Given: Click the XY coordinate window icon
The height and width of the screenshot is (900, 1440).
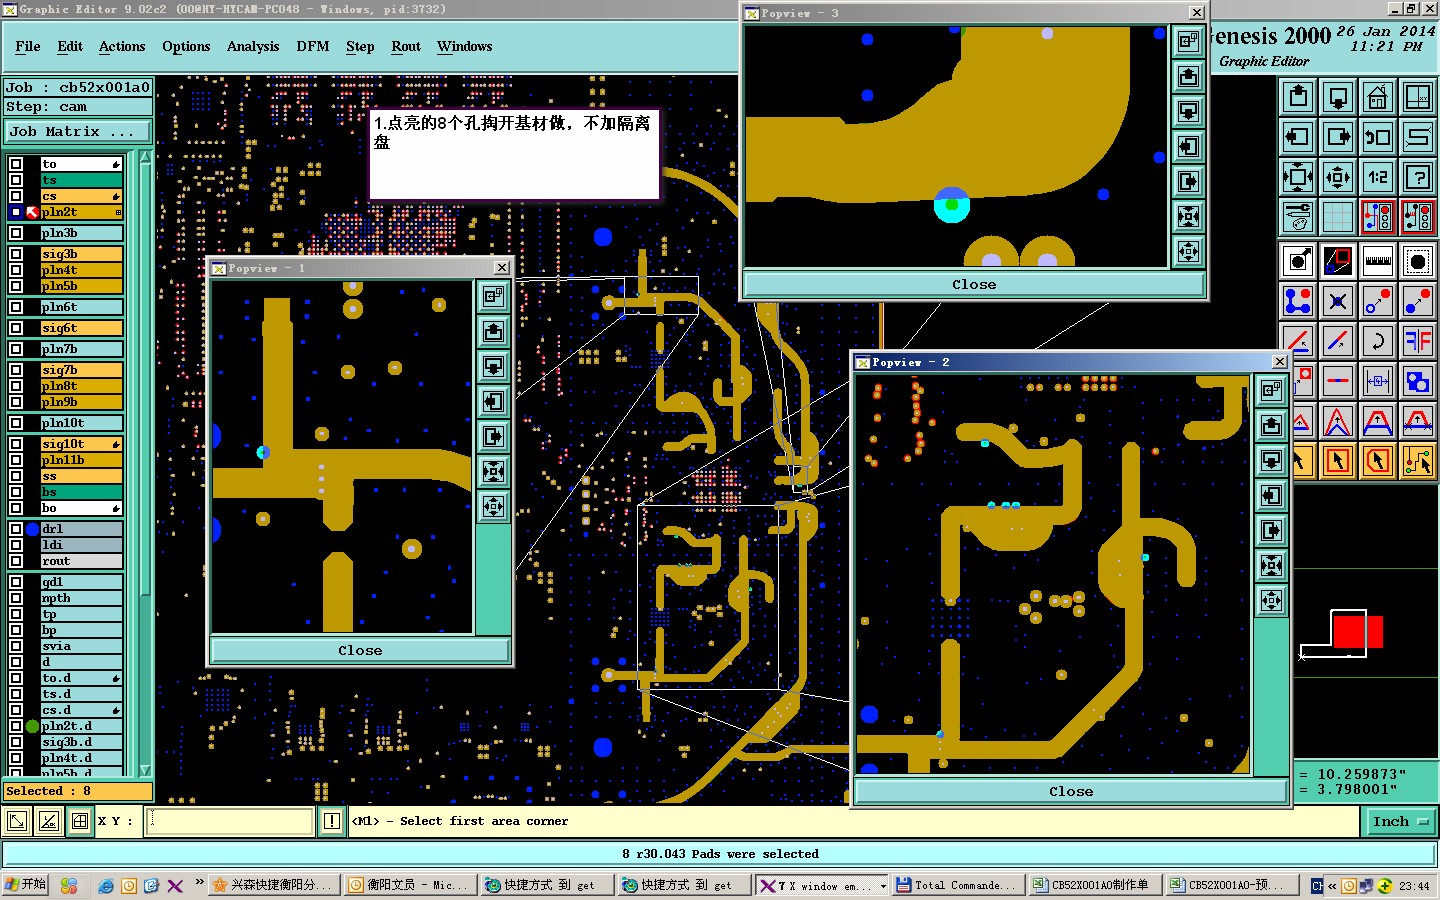Looking at the screenshot, I should [1418, 97].
